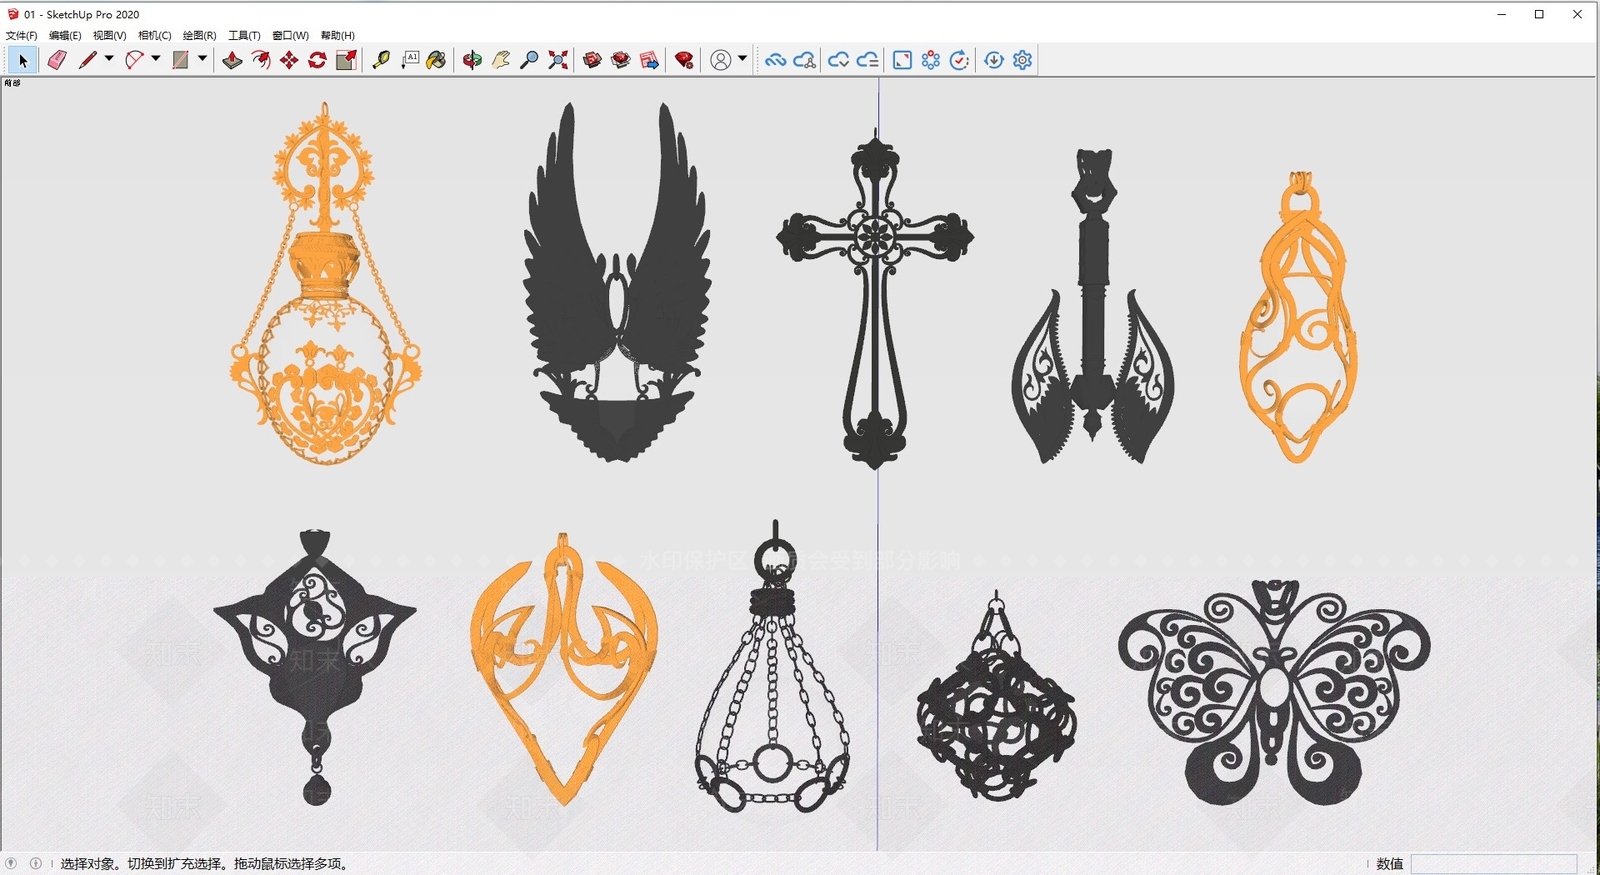Viewport: 1600px width, 875px height.
Task: Click the Zoom Extents tool
Action: 558,60
